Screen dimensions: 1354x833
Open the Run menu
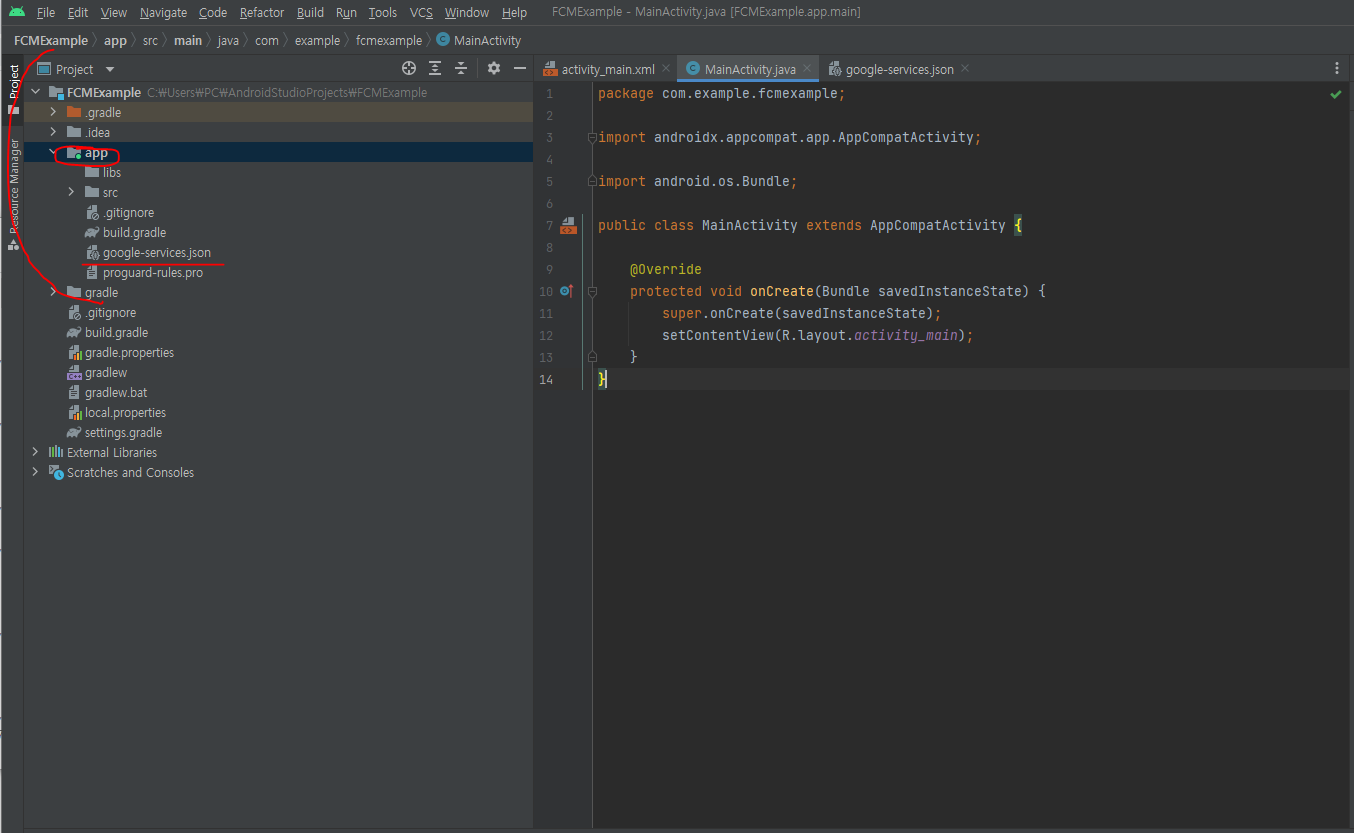tap(346, 12)
